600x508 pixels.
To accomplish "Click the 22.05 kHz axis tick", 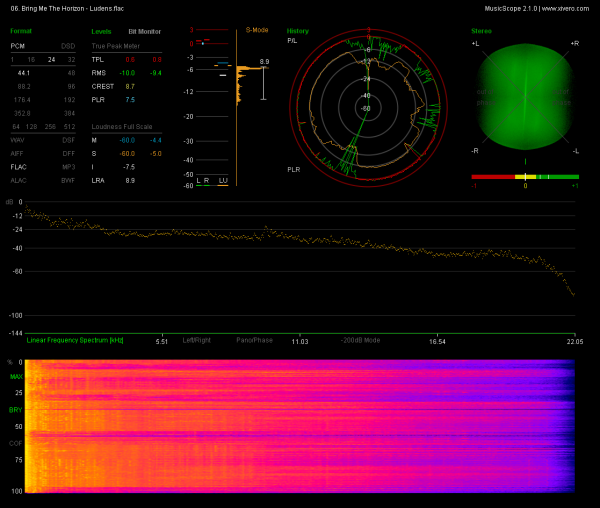I will click(575, 342).
